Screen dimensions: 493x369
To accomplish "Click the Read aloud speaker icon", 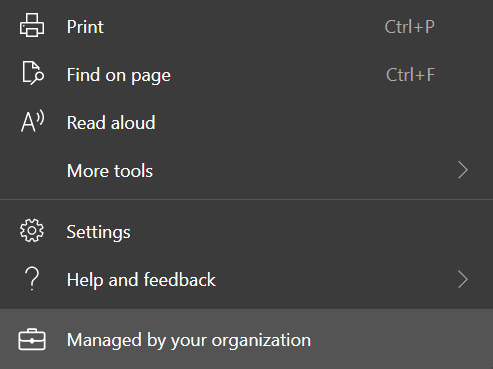I will point(32,121).
